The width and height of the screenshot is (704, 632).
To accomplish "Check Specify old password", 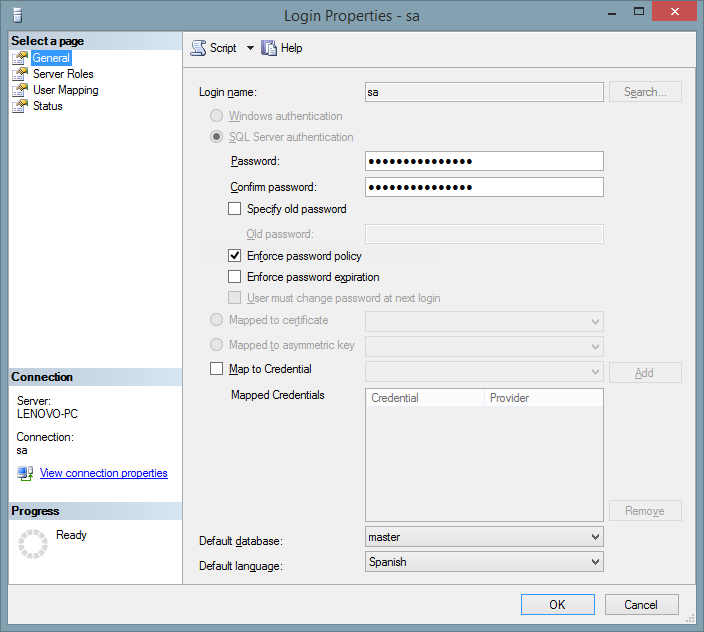I will [234, 209].
